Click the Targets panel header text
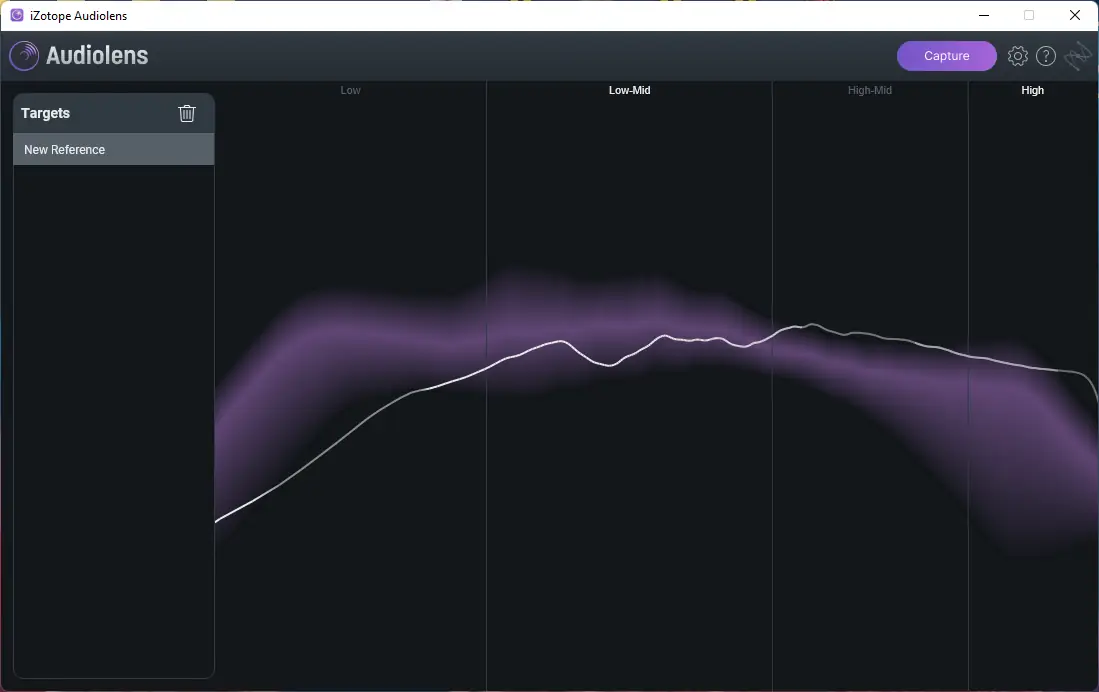Image resolution: width=1099 pixels, height=692 pixels. [x=46, y=114]
